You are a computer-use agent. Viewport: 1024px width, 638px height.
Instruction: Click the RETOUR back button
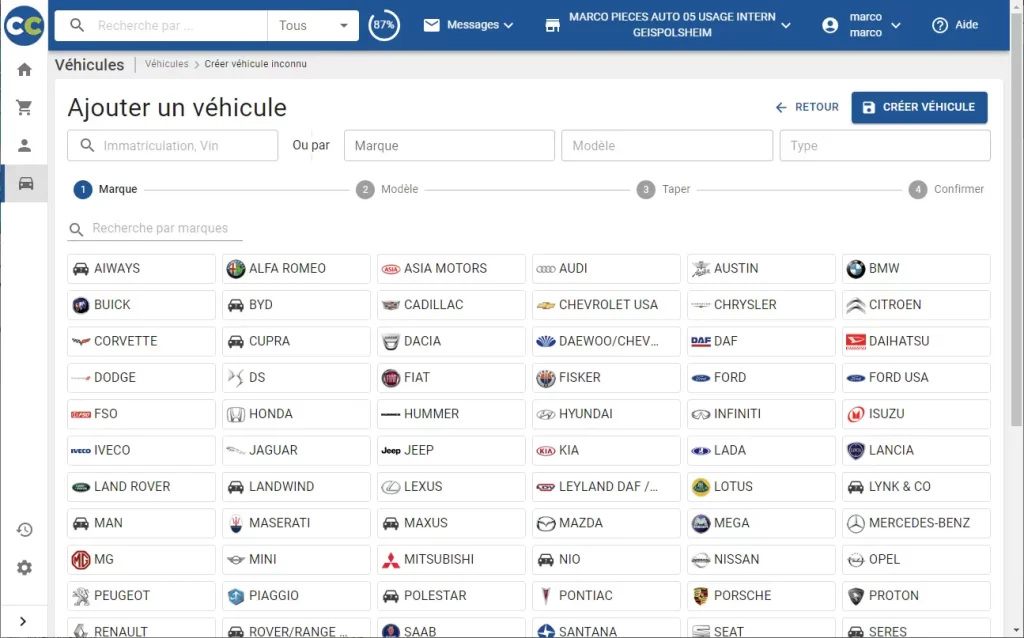coord(807,107)
